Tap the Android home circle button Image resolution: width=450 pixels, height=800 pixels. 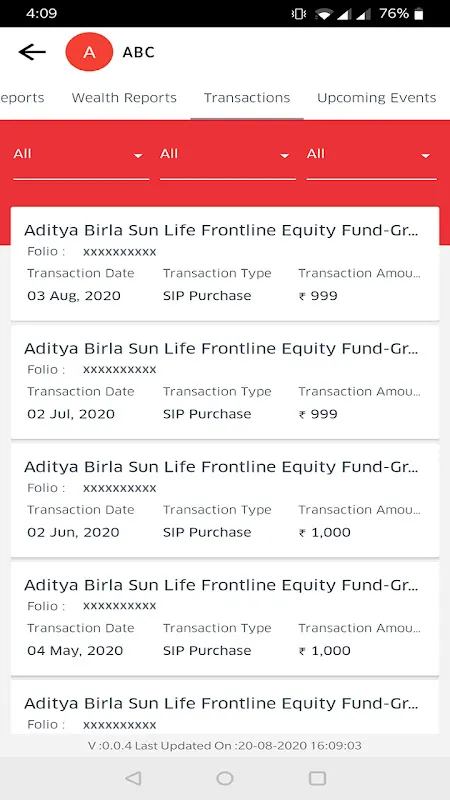[x=224, y=778]
